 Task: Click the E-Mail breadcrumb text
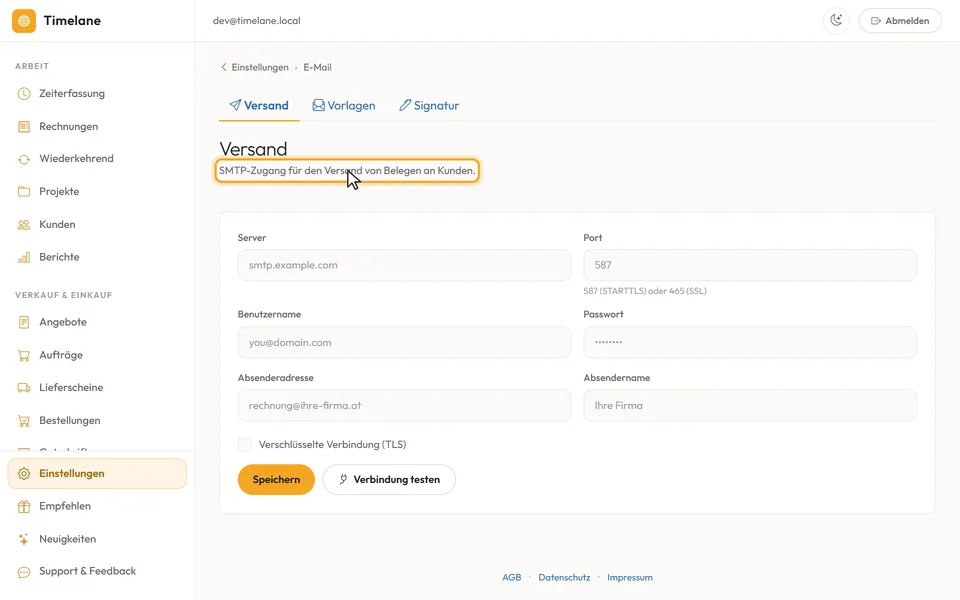pos(317,67)
